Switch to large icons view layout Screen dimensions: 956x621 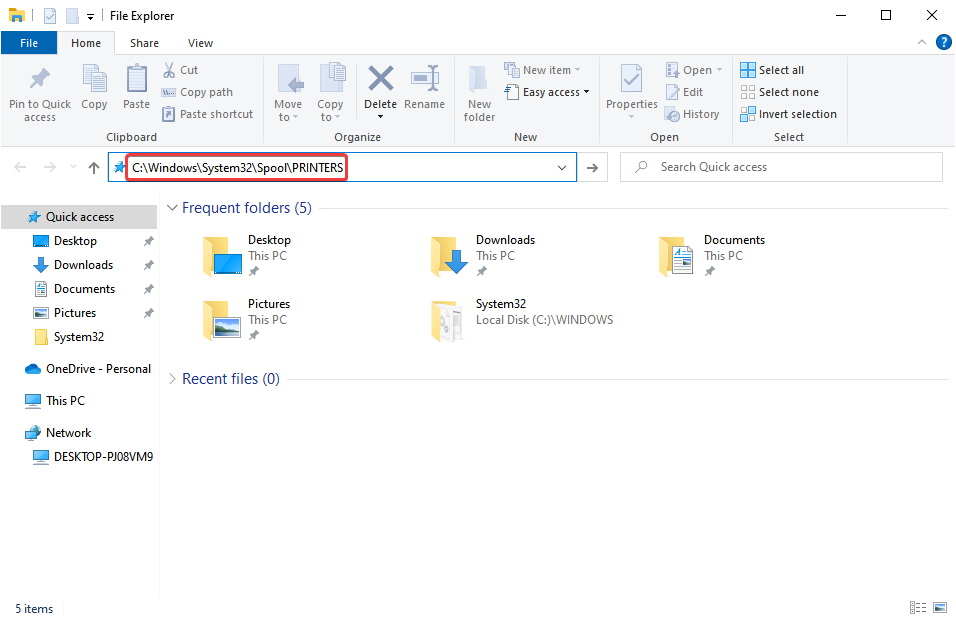(x=940, y=608)
